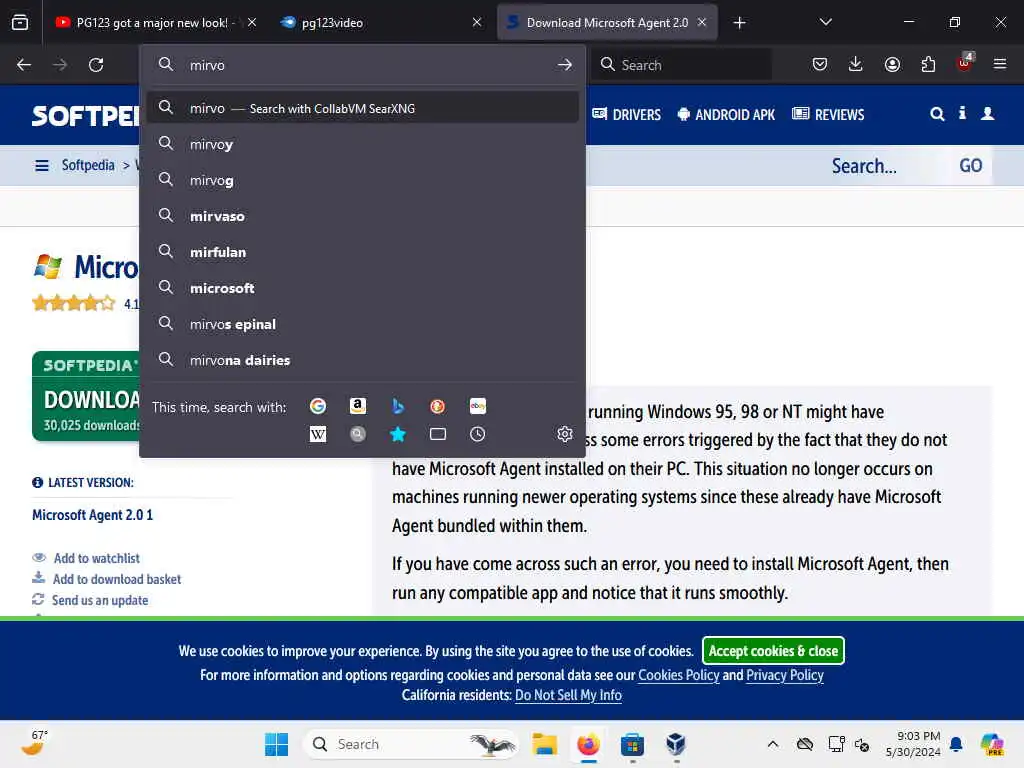Open Softpedia ANDROID APK section
Screen dimensions: 1024x768
point(726,114)
